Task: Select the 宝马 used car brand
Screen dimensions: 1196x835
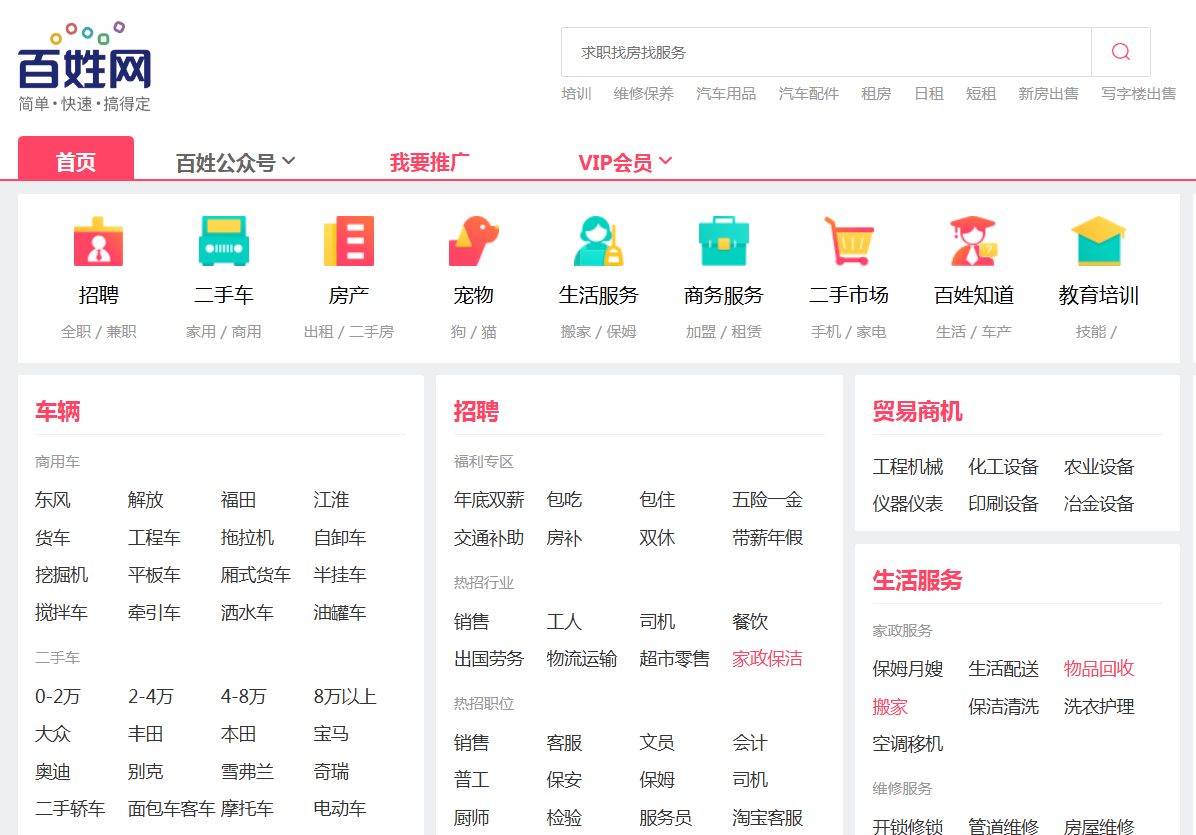Action: click(331, 734)
